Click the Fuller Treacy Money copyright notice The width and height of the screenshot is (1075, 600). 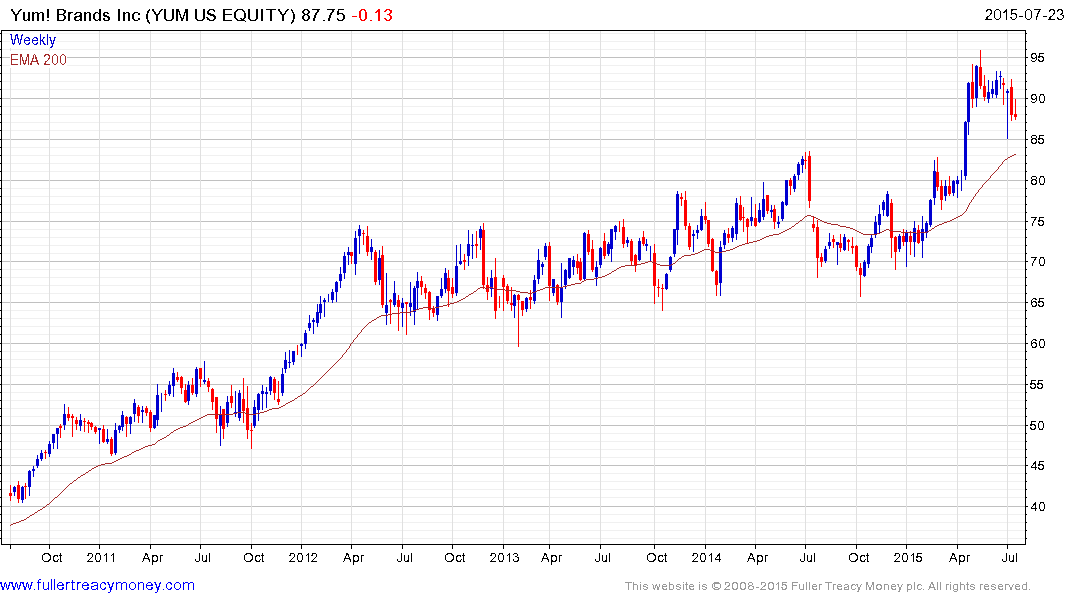[827, 586]
